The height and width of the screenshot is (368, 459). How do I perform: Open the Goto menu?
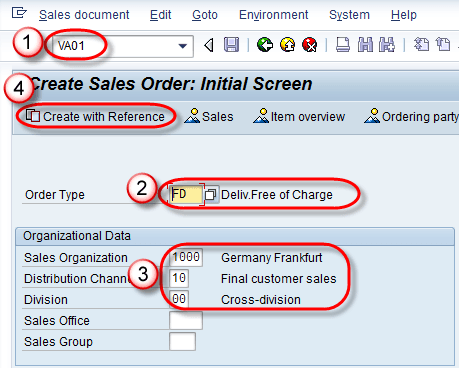205,15
